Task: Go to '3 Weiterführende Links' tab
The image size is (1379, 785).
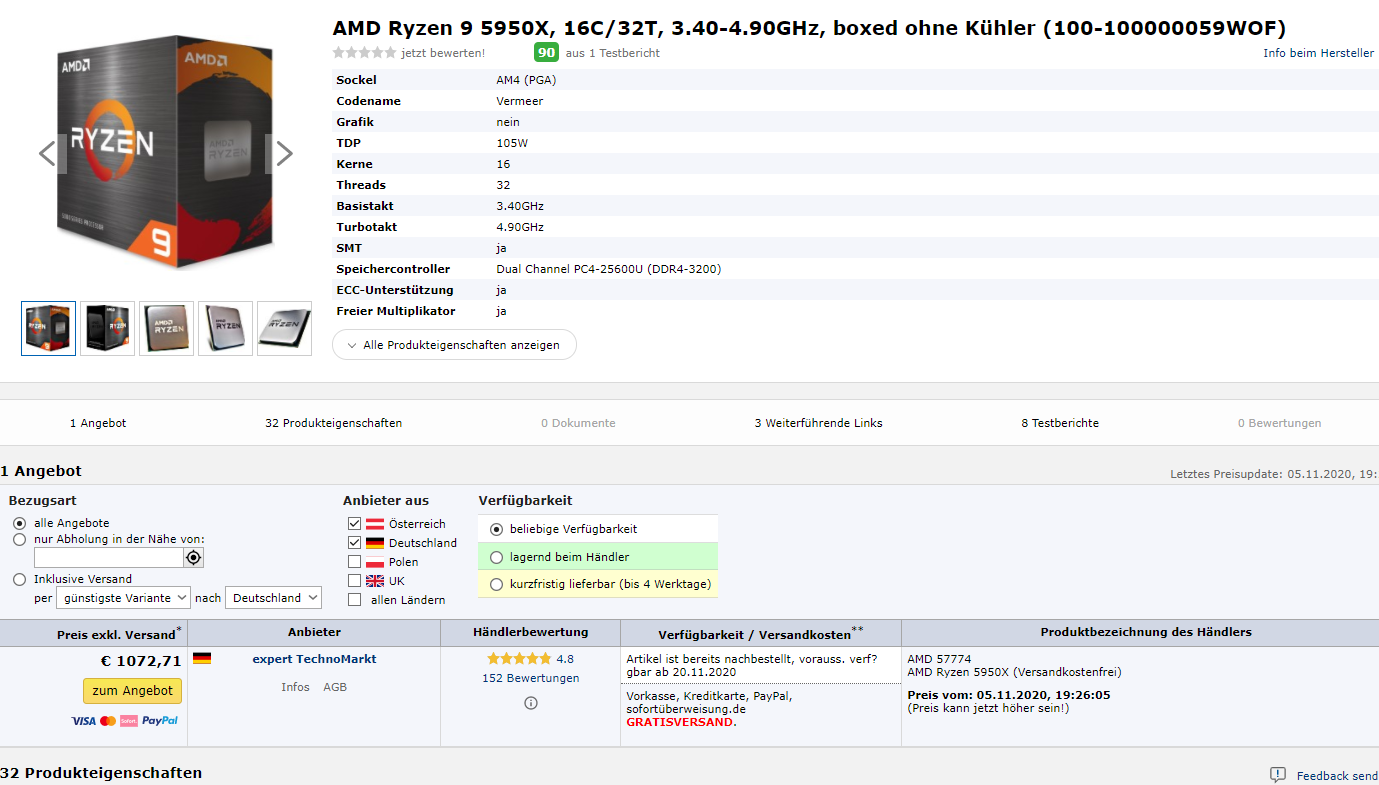Action: 819,423
